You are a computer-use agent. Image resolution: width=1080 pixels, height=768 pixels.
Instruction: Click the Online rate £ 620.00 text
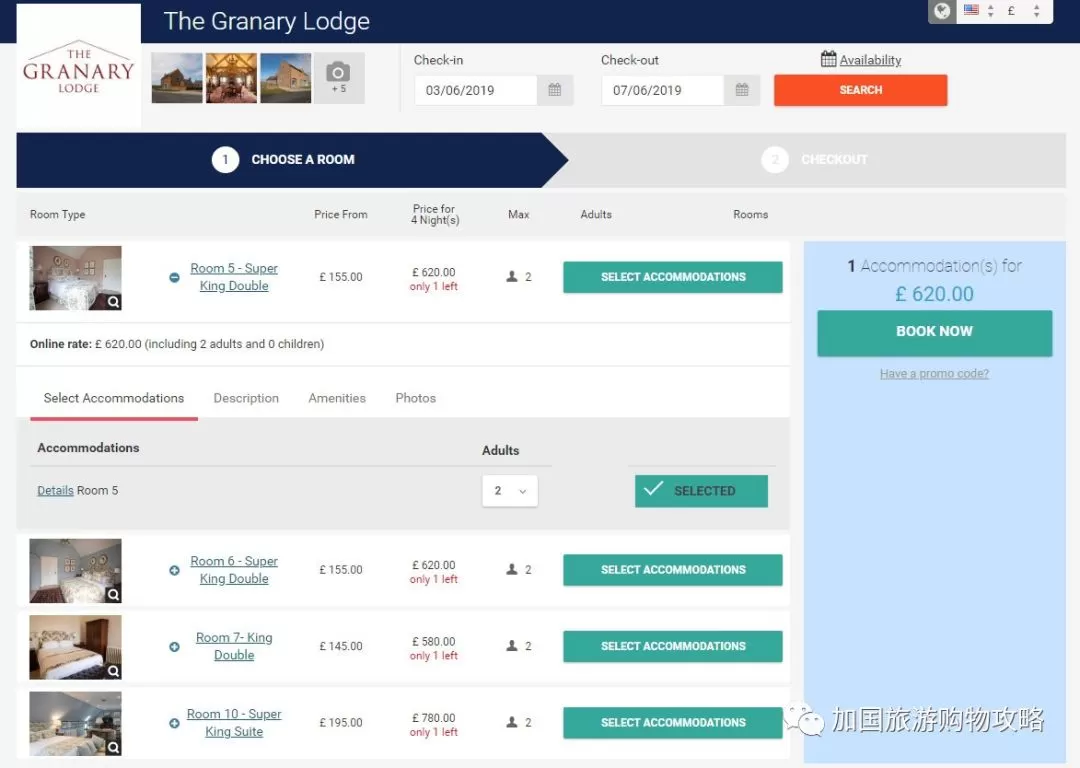[x=176, y=344]
